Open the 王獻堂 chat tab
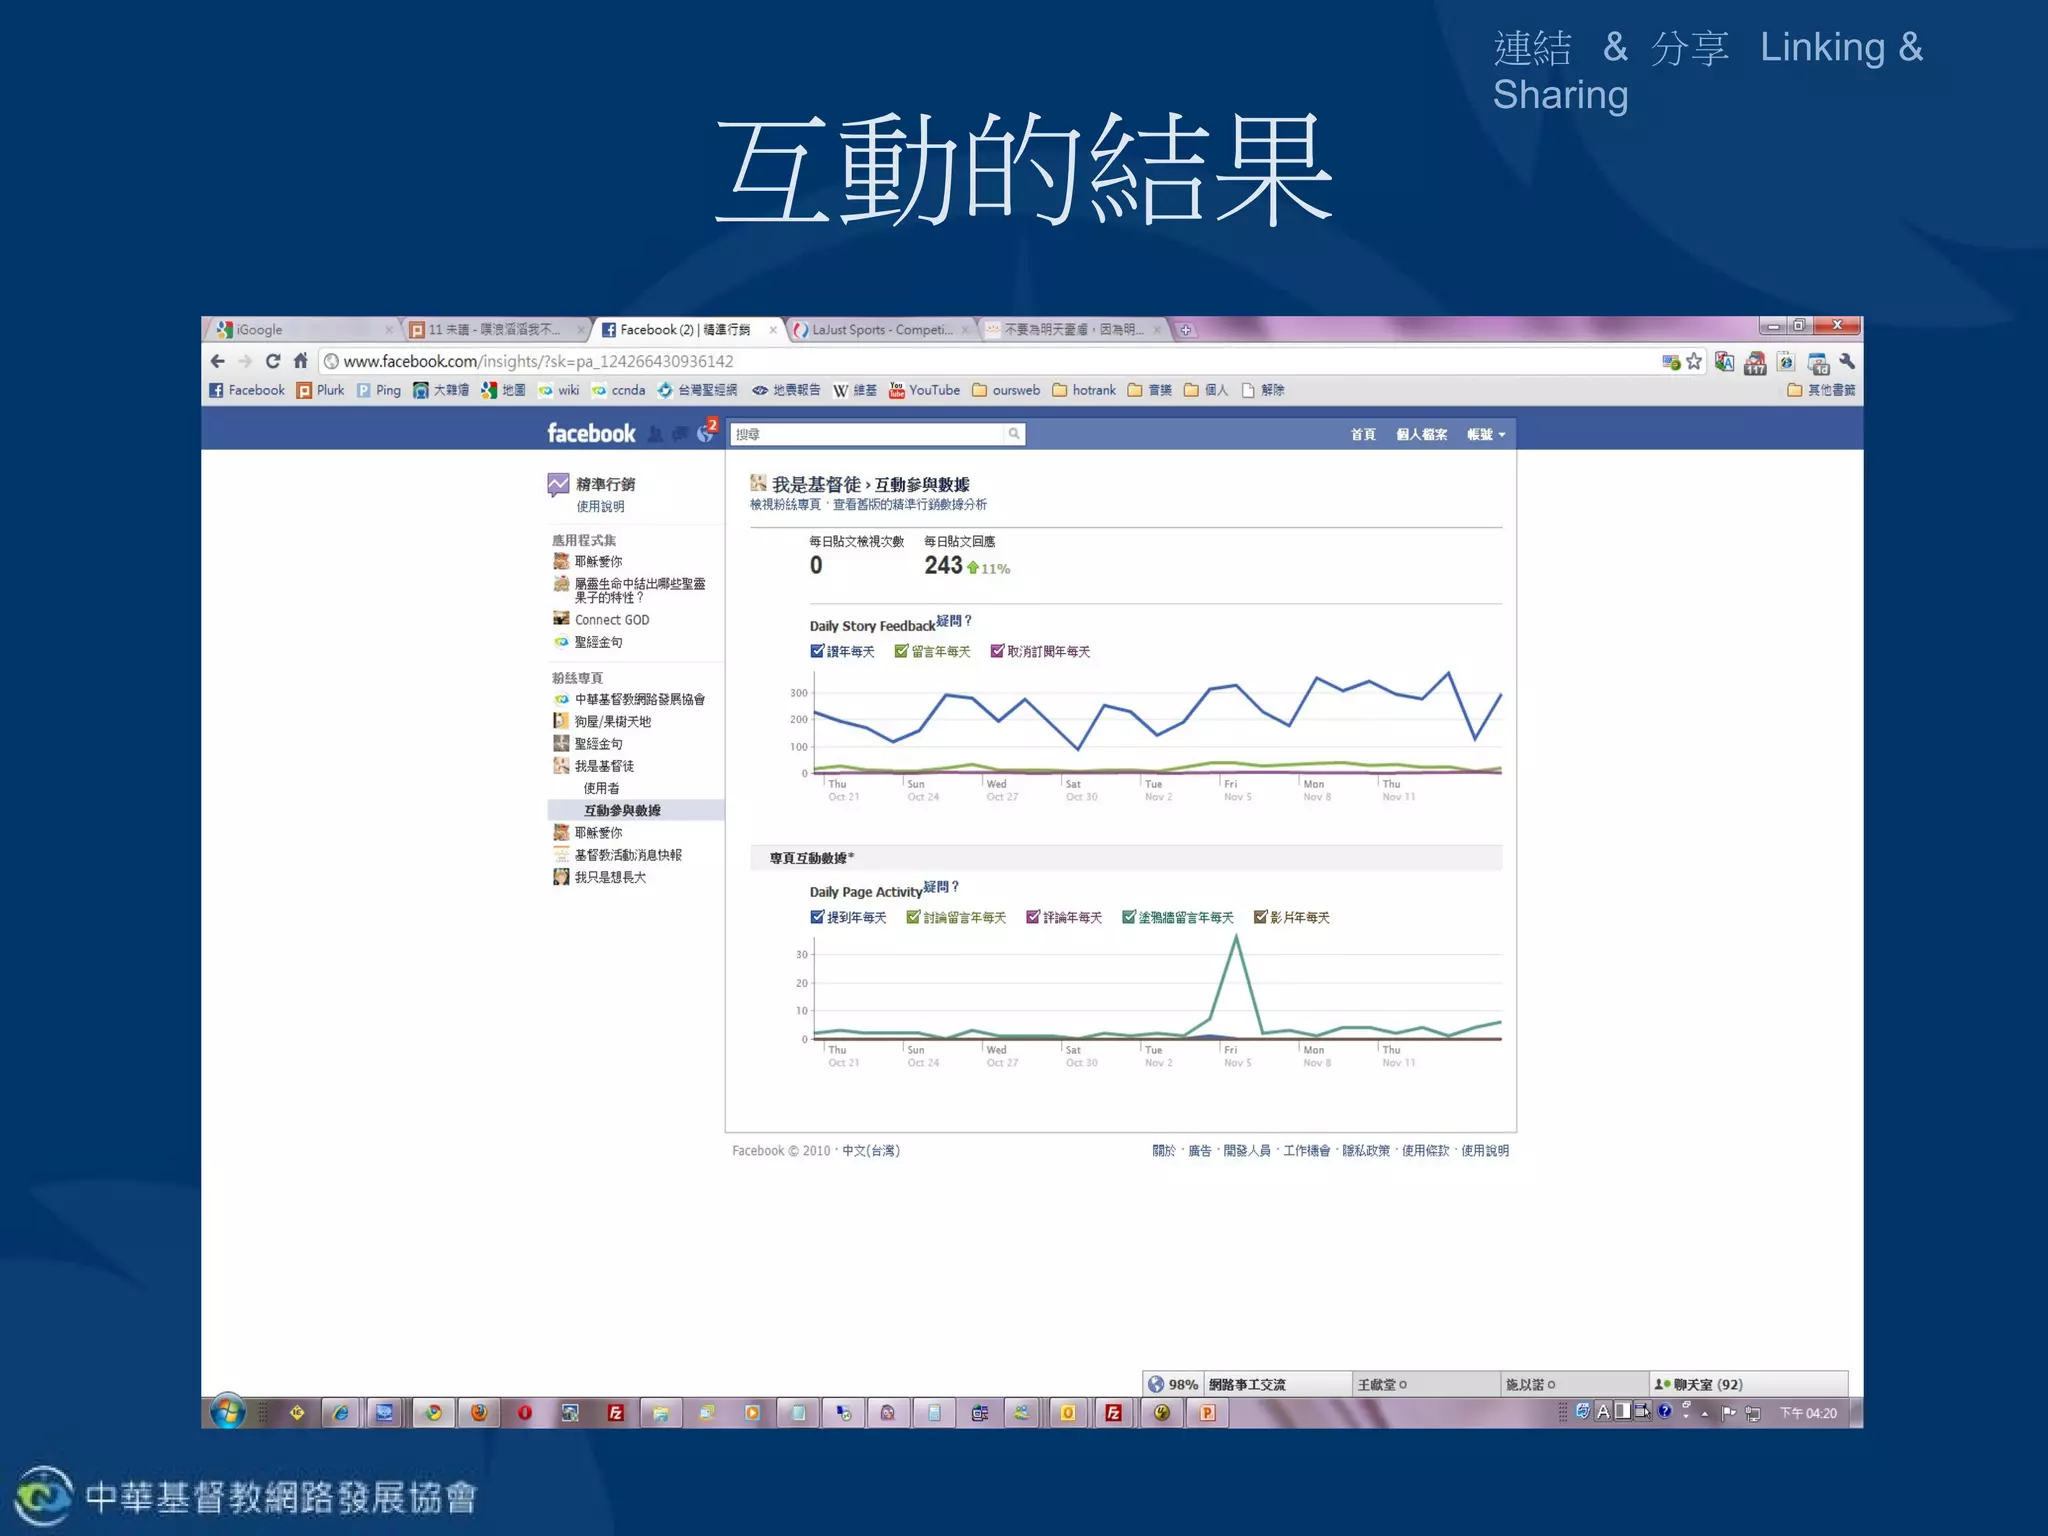This screenshot has height=1536, width=2048. click(1426, 1384)
